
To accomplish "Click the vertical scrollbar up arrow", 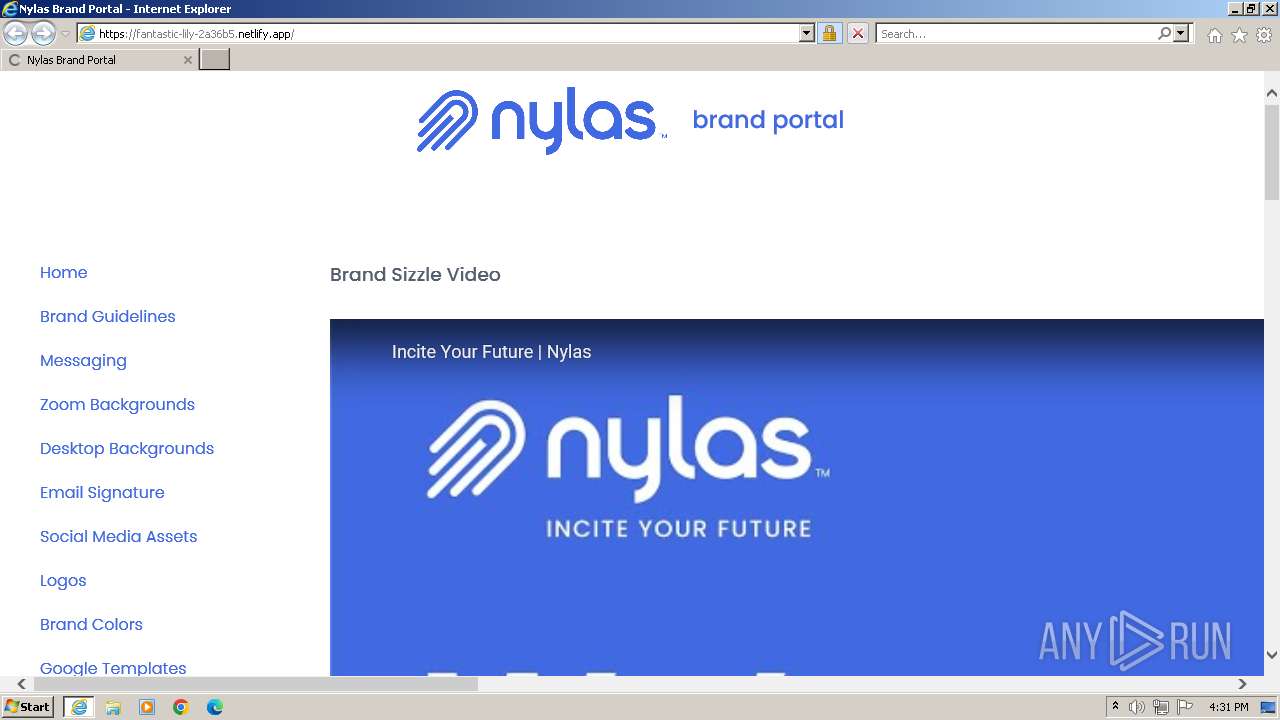I will [x=1272, y=93].
